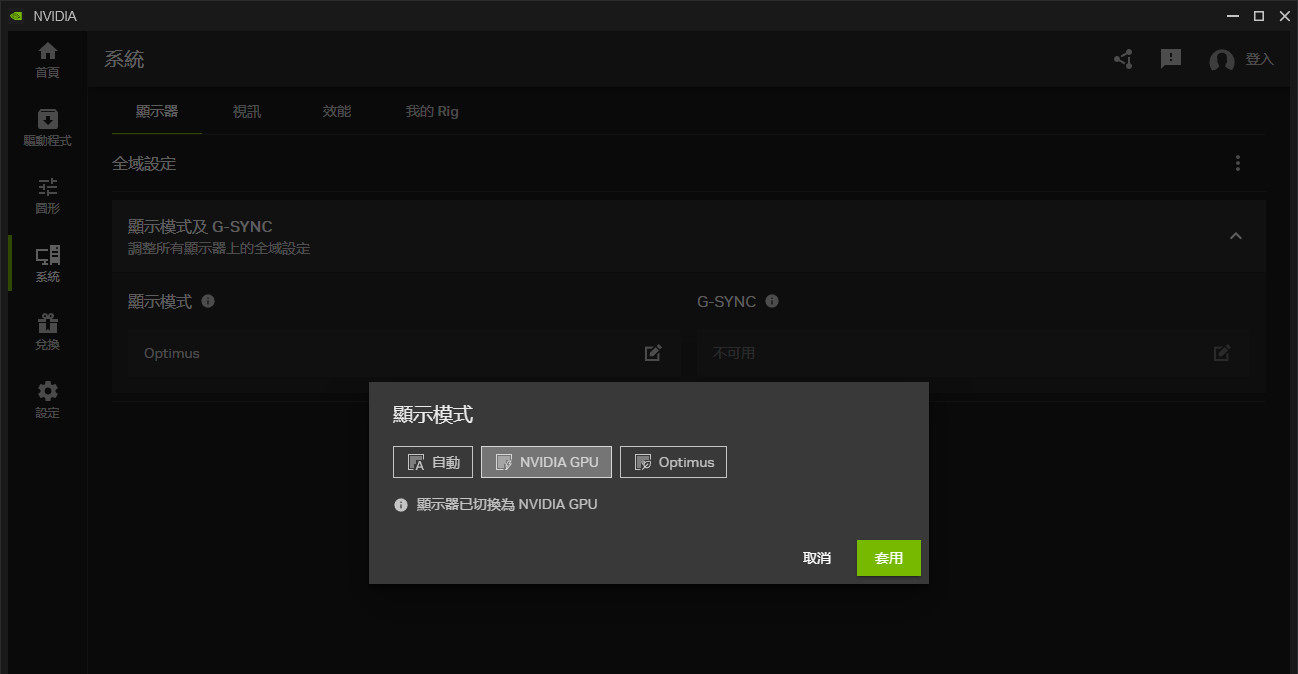1298x674 pixels.
Task: Select Optimus display mode option
Action: pyautogui.click(x=673, y=462)
